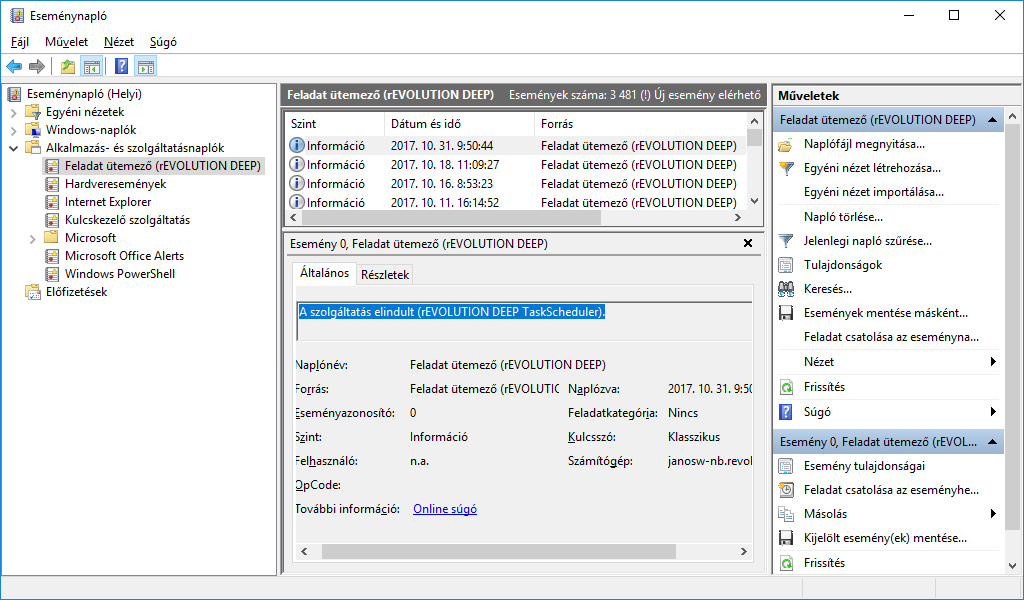Click the Esemény tulajdonságai icon

pos(786,466)
